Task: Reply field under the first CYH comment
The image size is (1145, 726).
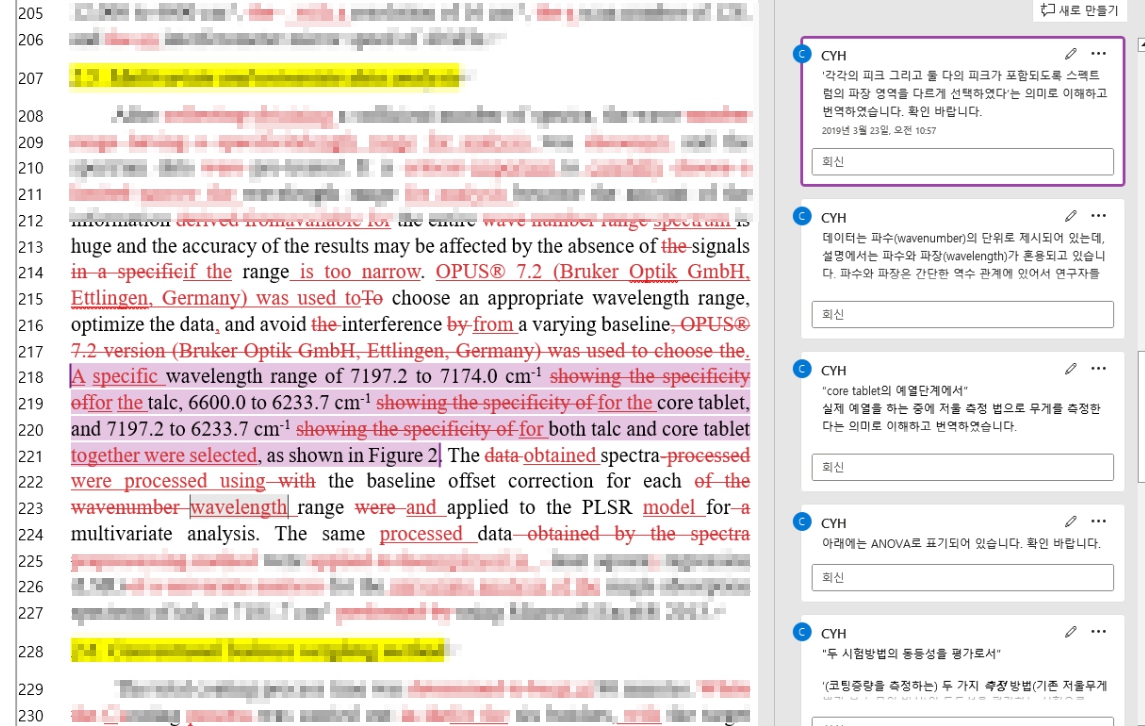Action: 962,161
